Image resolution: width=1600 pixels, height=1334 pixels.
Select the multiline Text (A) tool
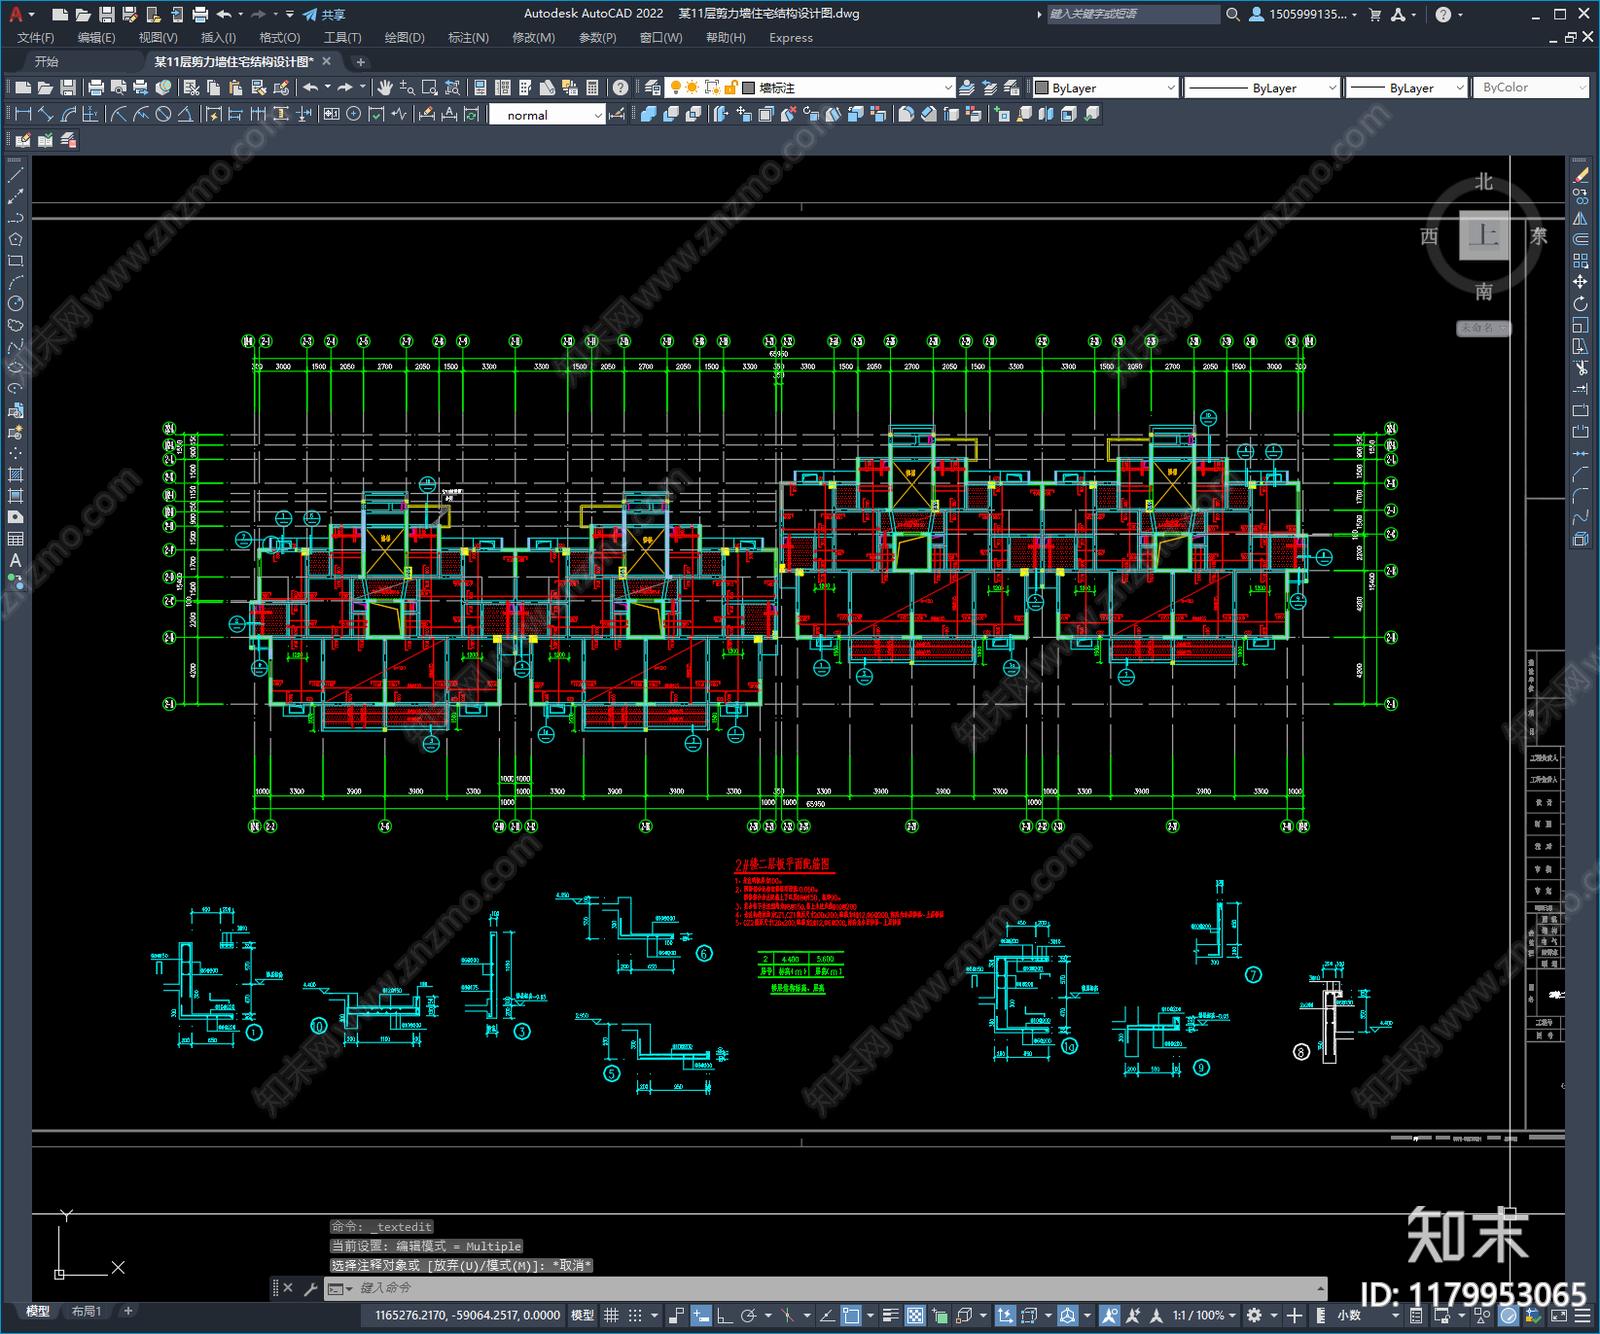pyautogui.click(x=15, y=561)
